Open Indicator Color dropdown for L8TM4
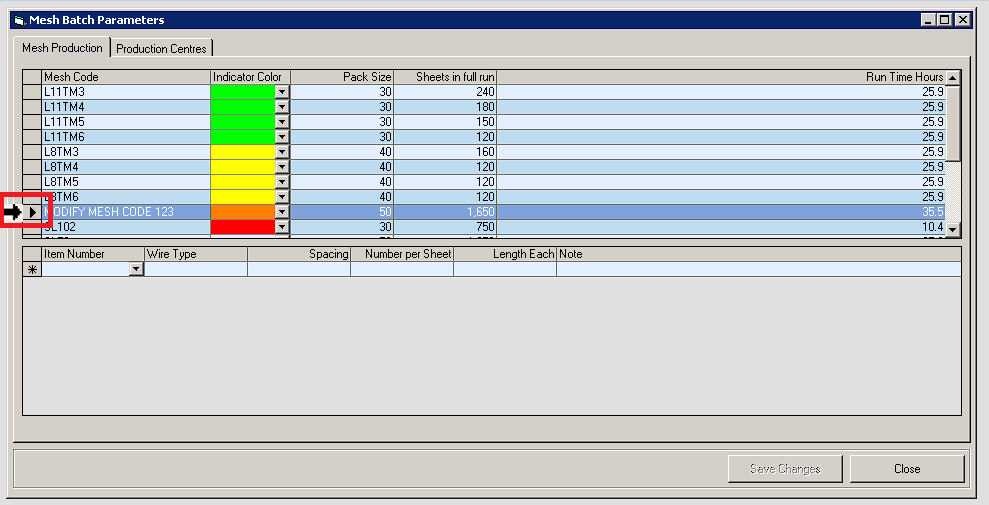The height and width of the screenshot is (505, 989). [x=282, y=167]
